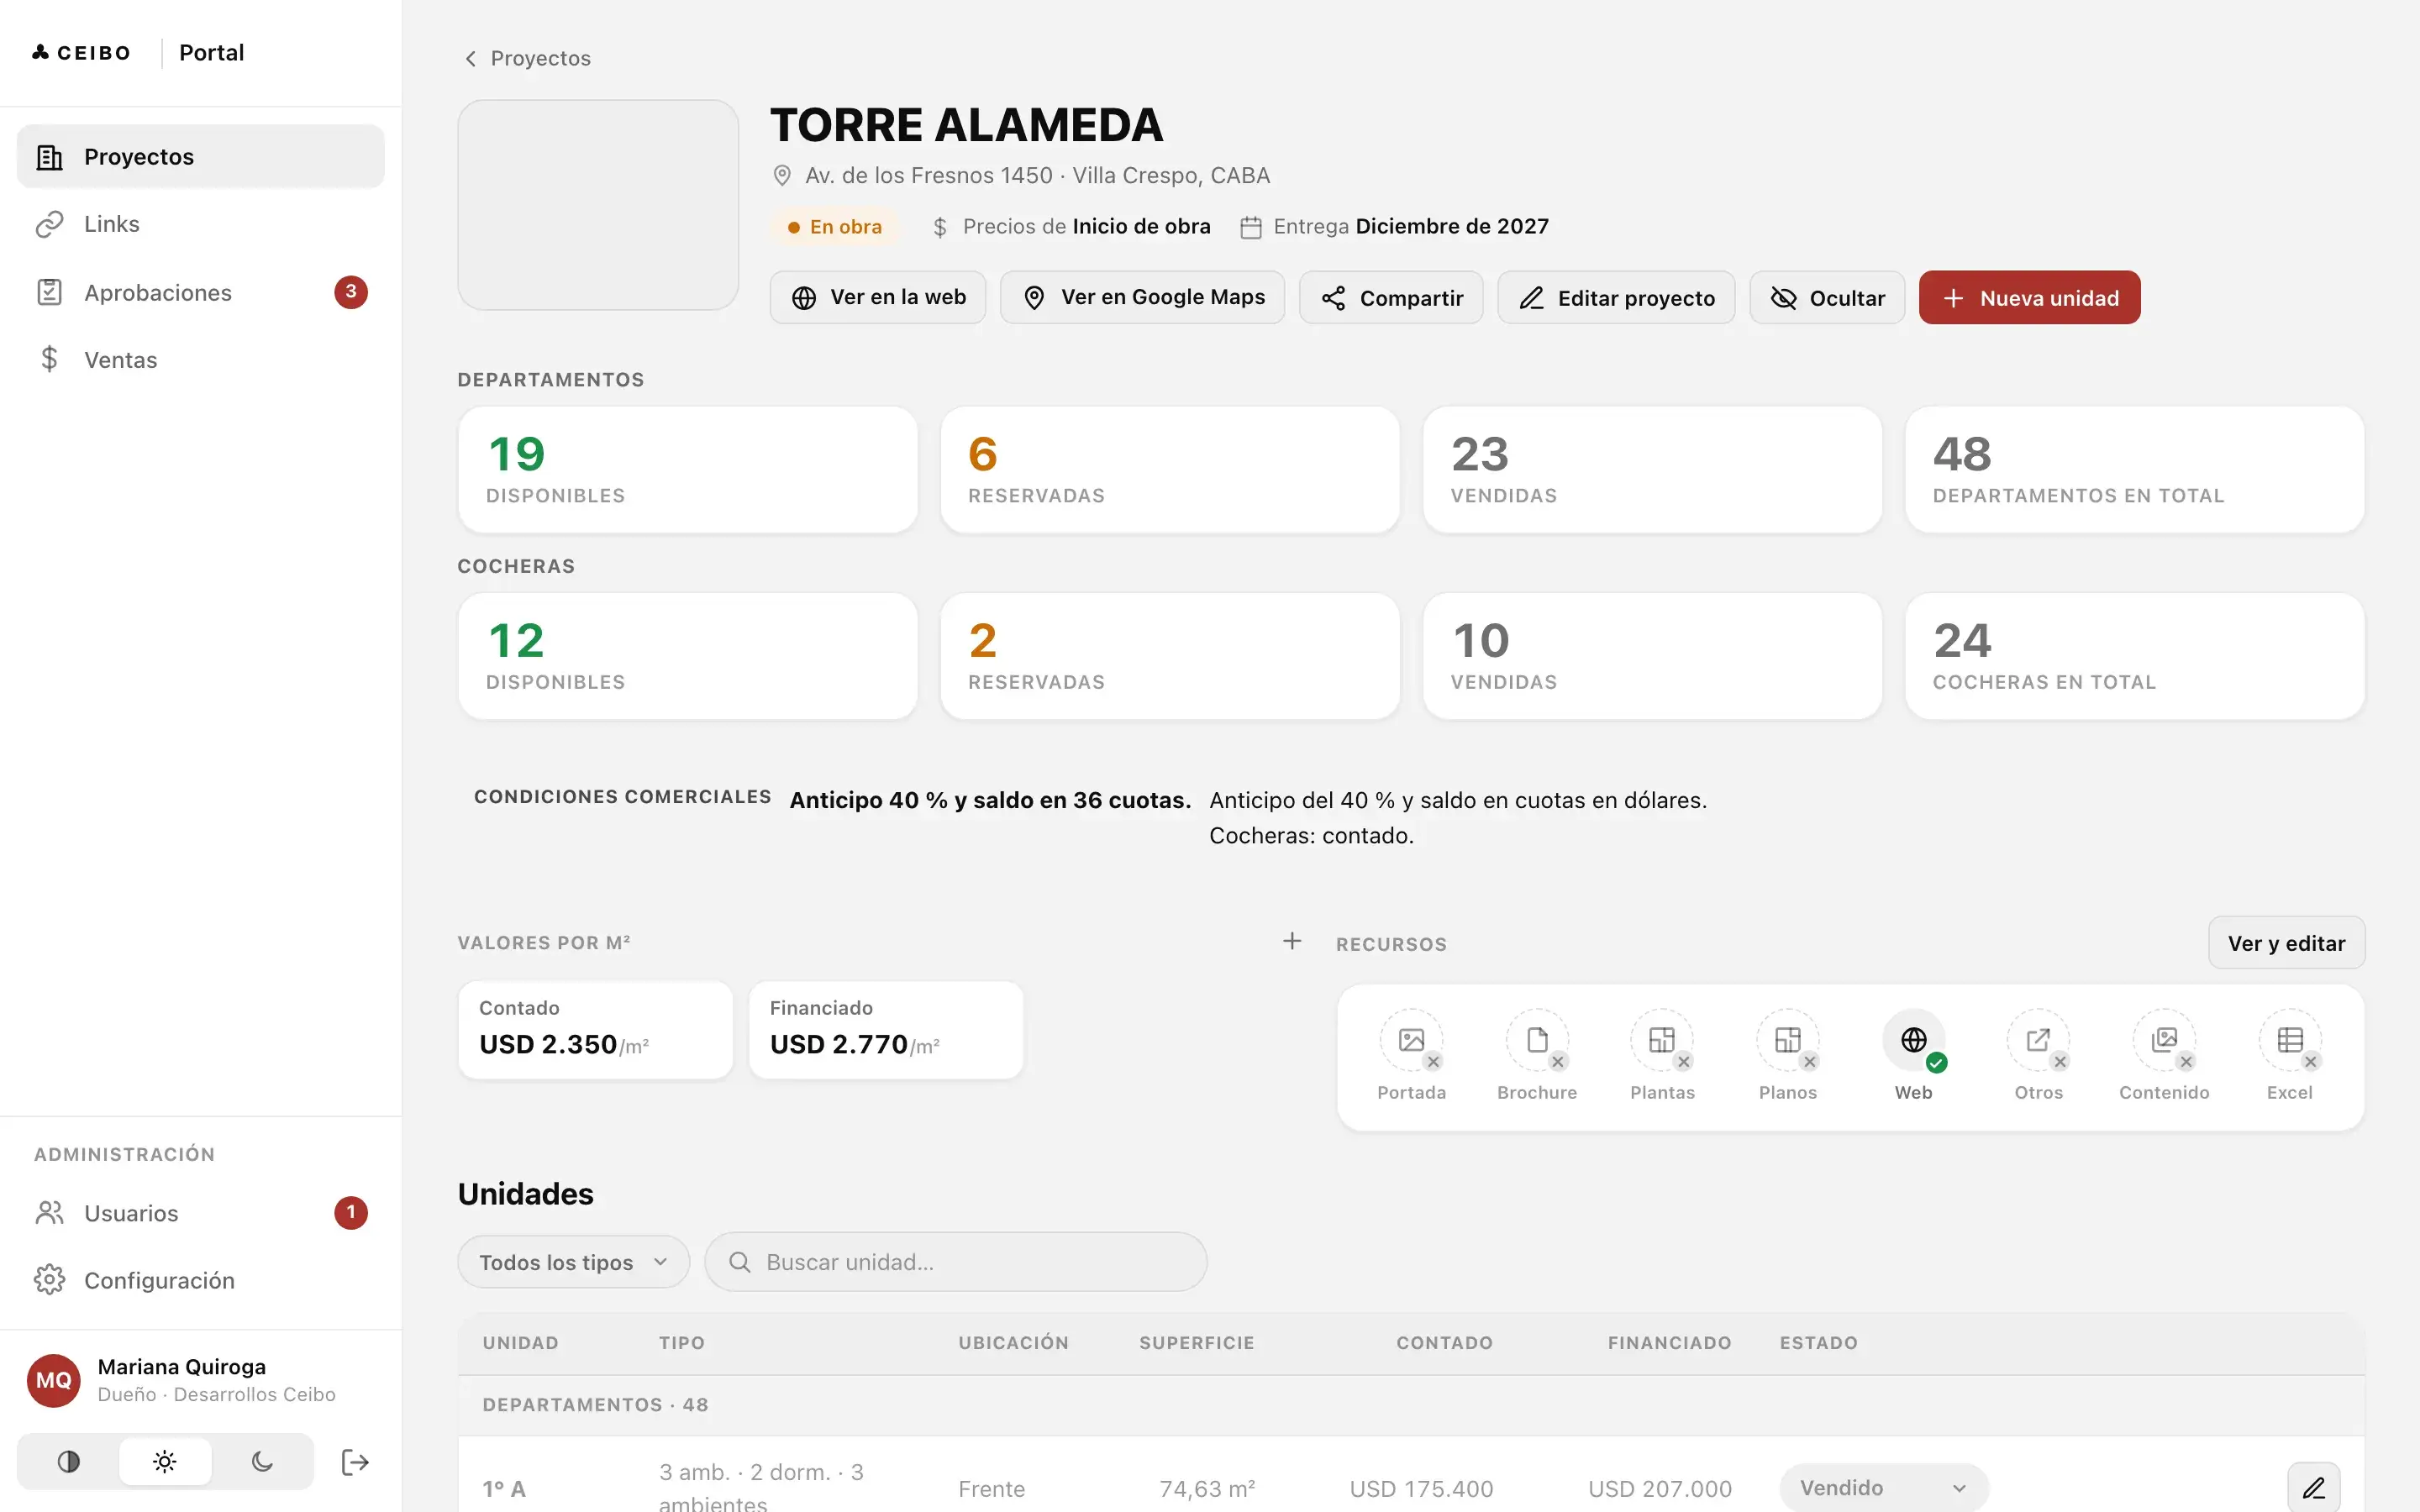The height and width of the screenshot is (1512, 2420).
Task: Open the Web resource icon
Action: tap(1913, 1040)
